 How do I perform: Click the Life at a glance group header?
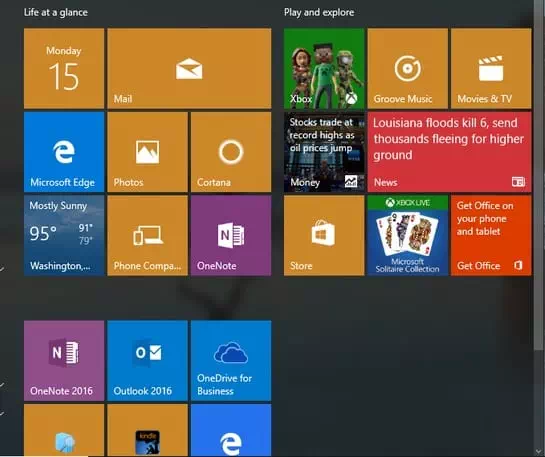(56, 13)
